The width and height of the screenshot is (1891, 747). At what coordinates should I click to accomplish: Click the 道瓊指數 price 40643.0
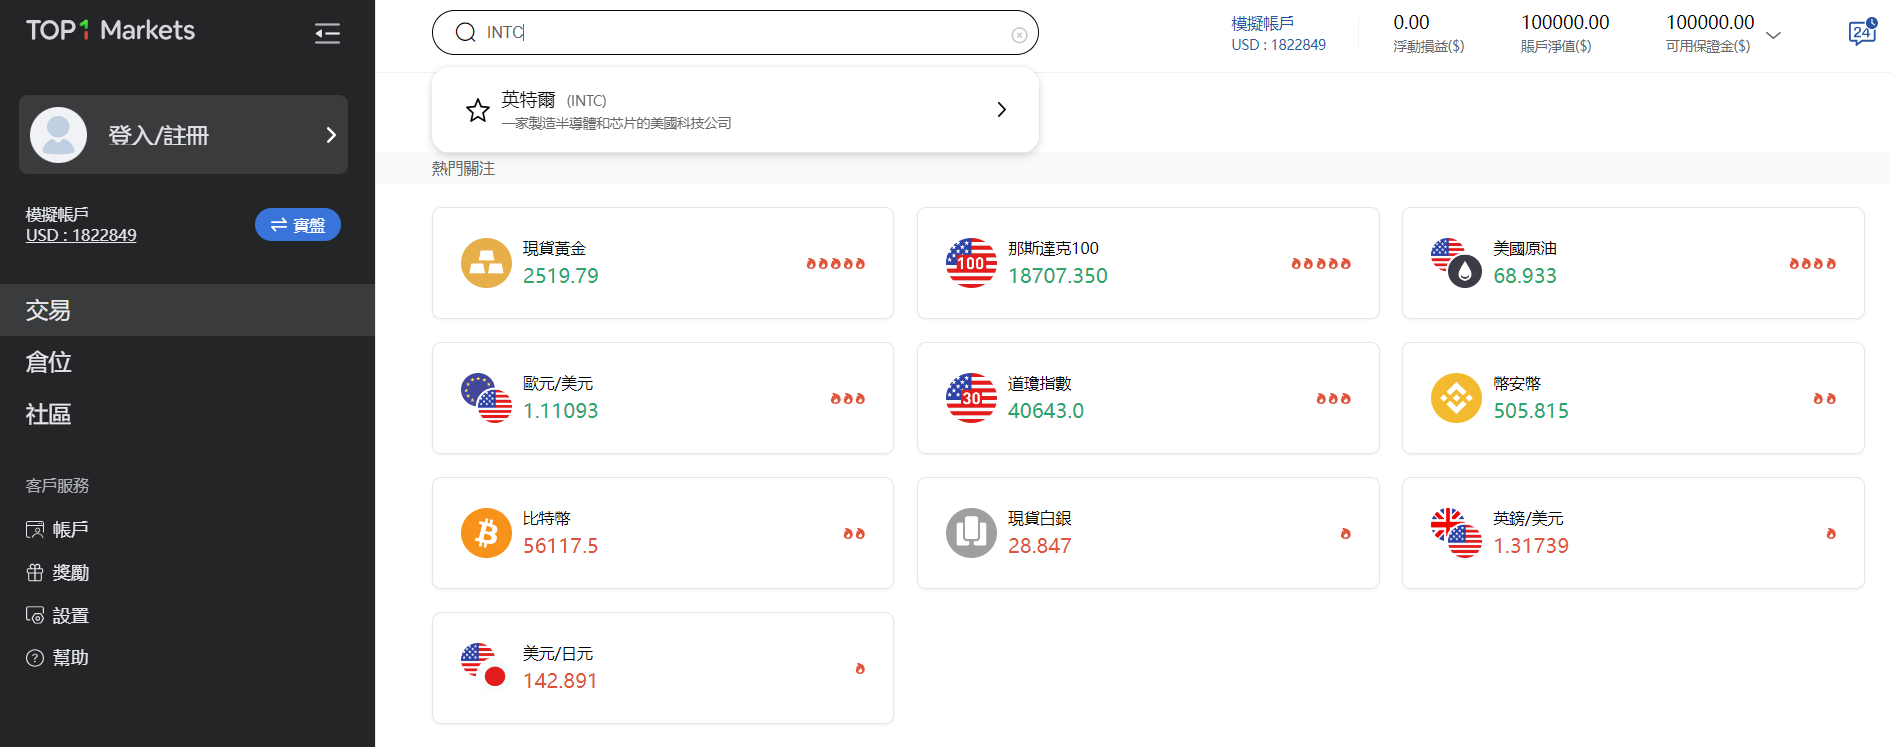pyautogui.click(x=1046, y=411)
